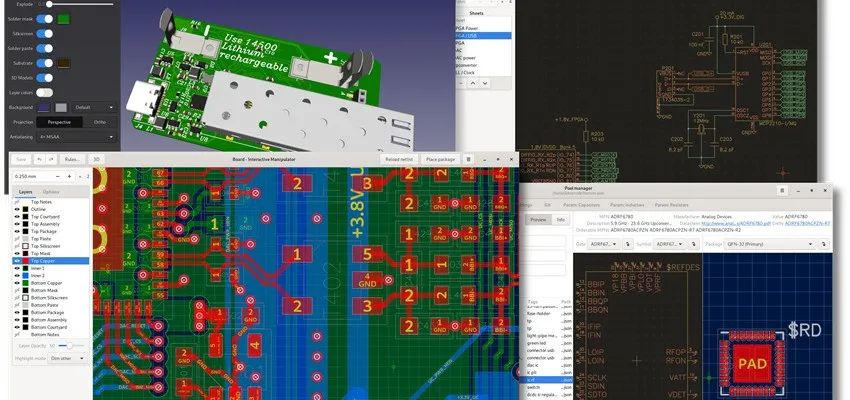
Task: Disable the Silkscreen toggle
Action: tap(43, 33)
